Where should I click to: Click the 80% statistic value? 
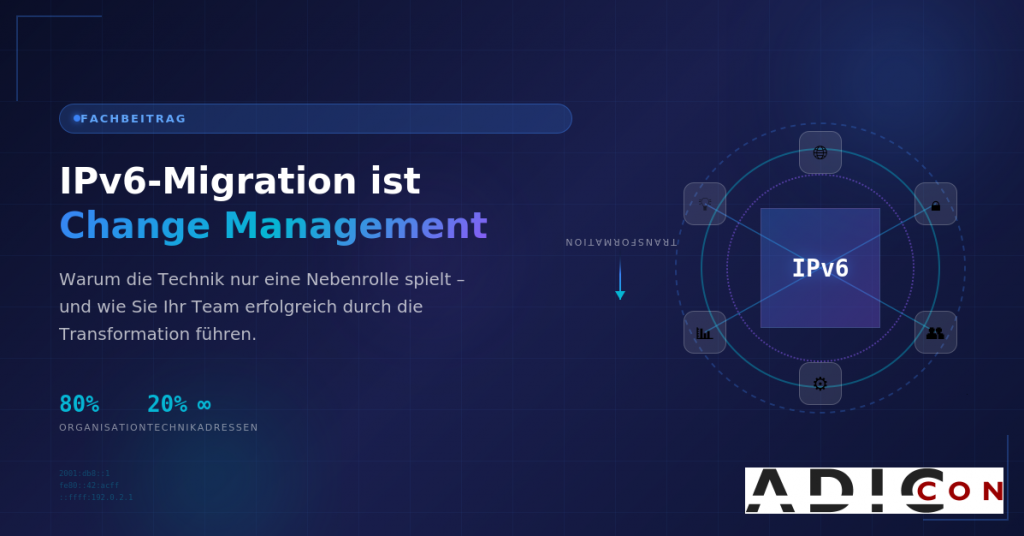pos(79,404)
